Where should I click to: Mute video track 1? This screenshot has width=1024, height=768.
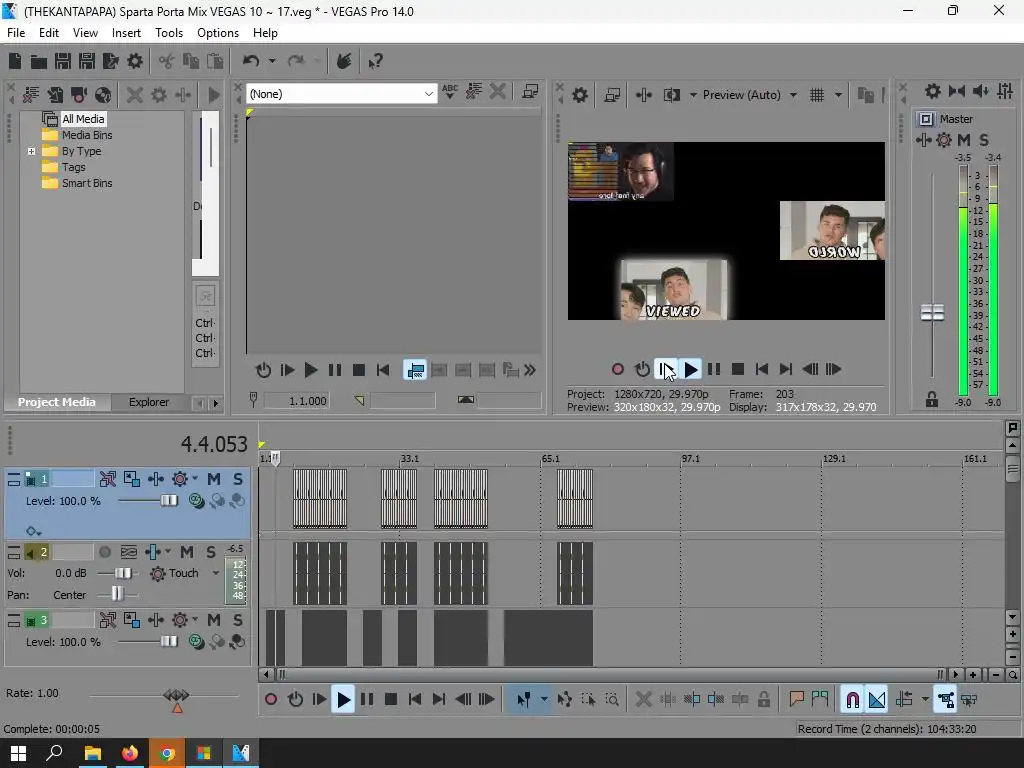pyautogui.click(x=214, y=479)
